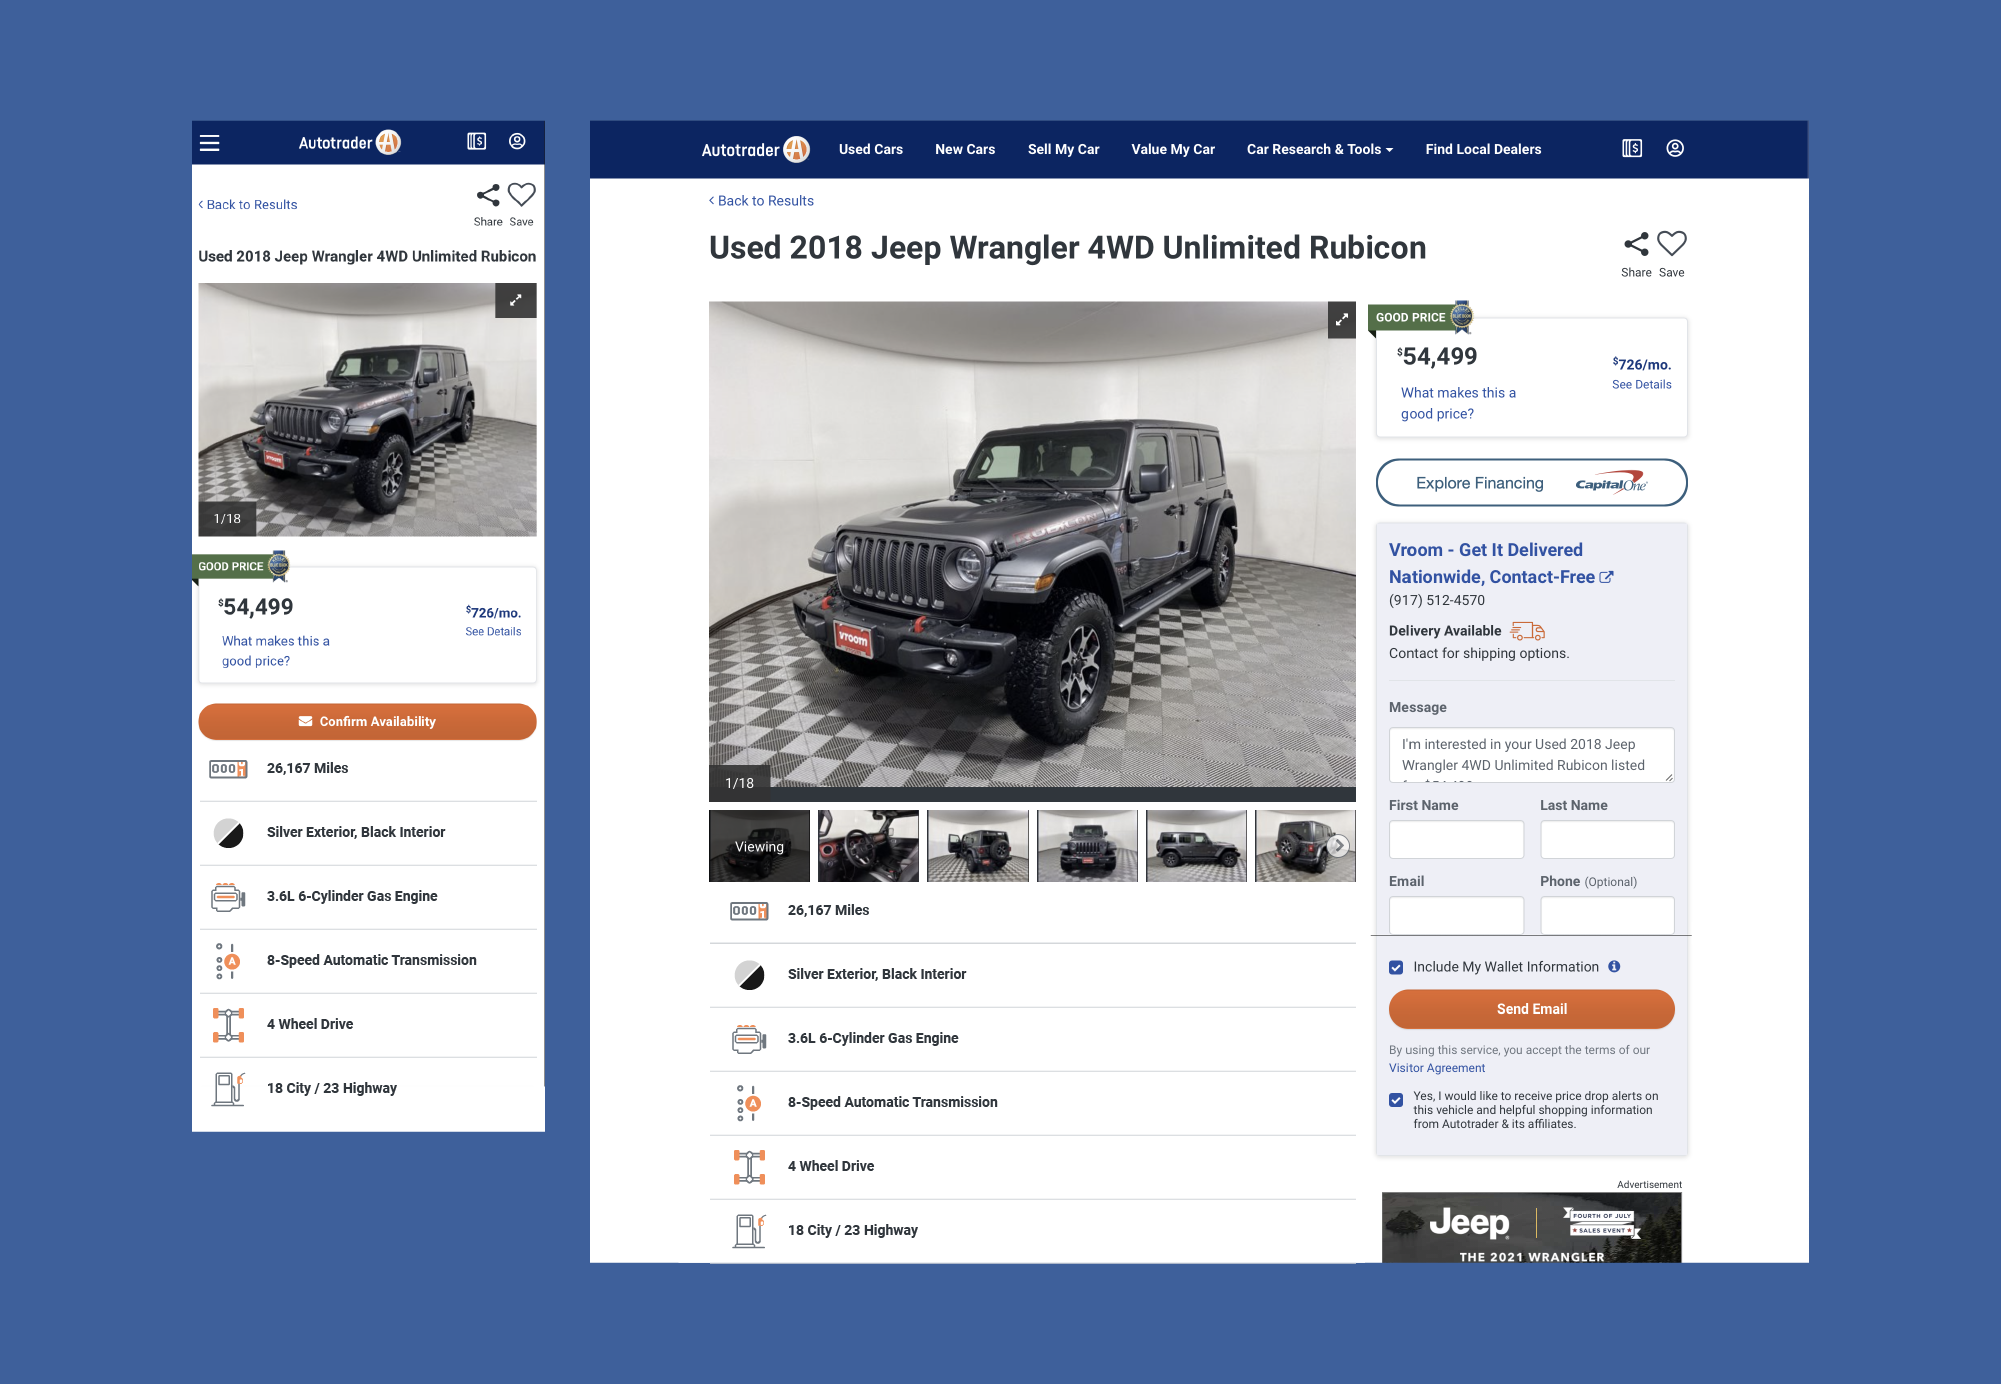Click the transmission icon in desktop specs
Viewport: 2001px width, 1384px height.
[x=749, y=1103]
